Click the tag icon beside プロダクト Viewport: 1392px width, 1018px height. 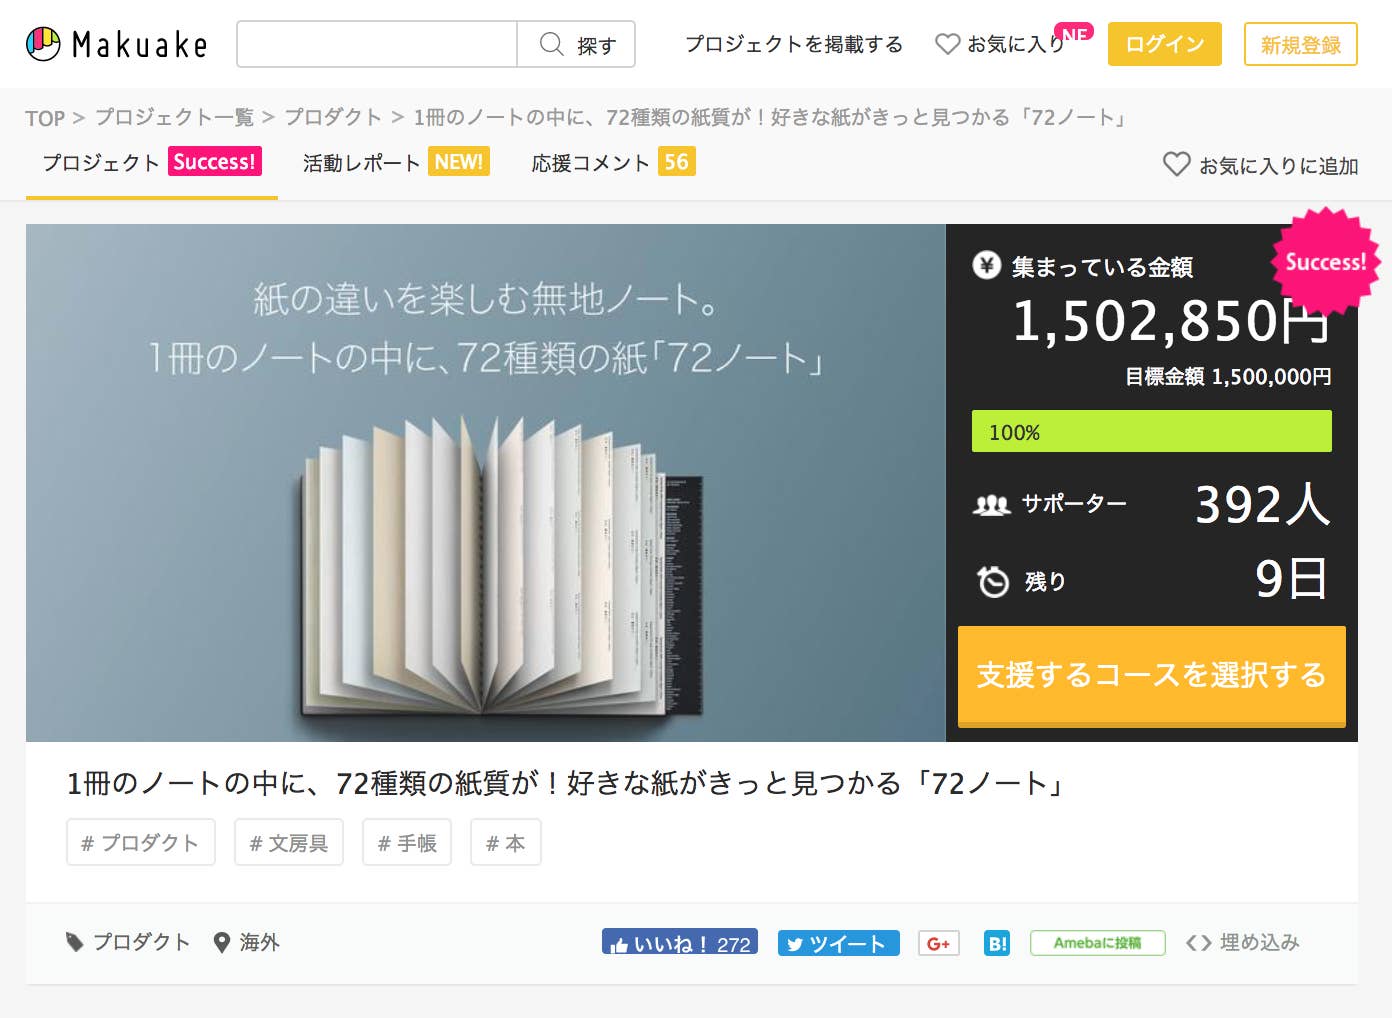point(74,942)
